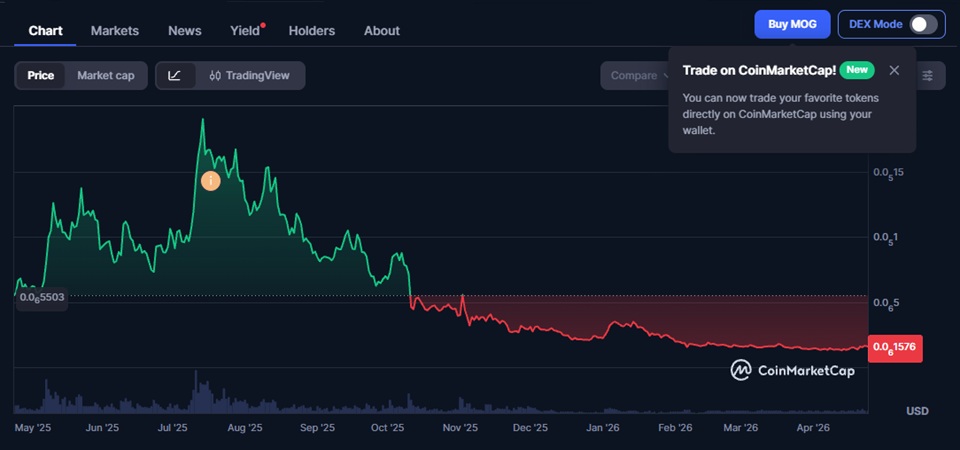Click the 0.0₅1 price axis label
The height and width of the screenshot is (450, 960).
[x=885, y=238]
